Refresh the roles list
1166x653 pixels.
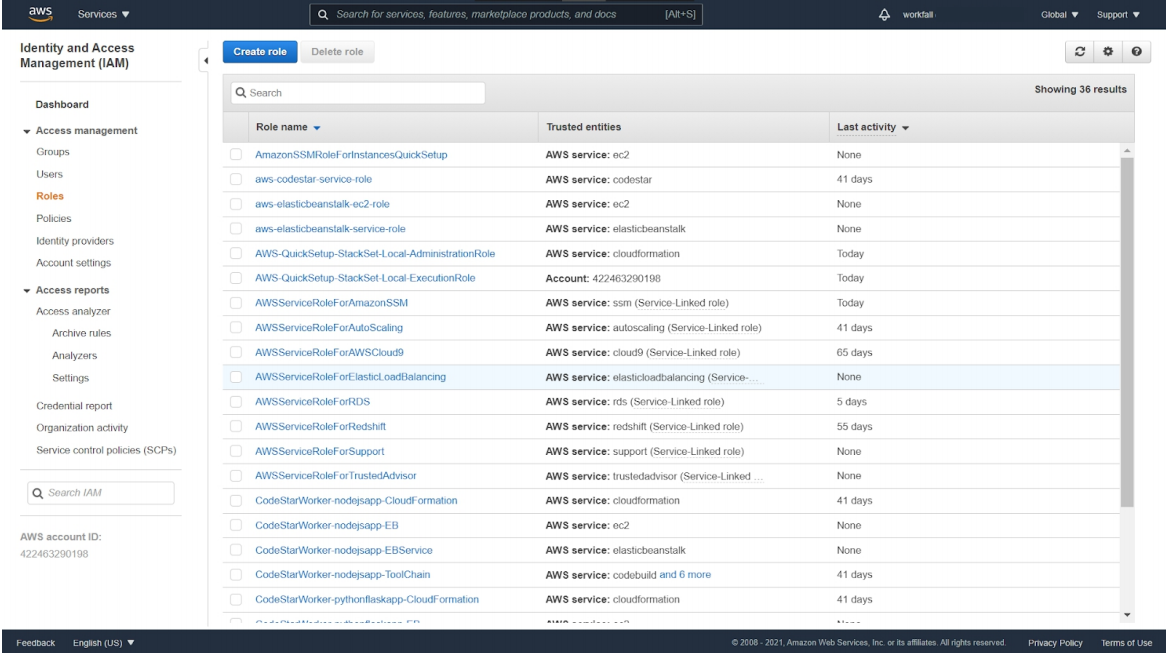pyautogui.click(x=1080, y=51)
